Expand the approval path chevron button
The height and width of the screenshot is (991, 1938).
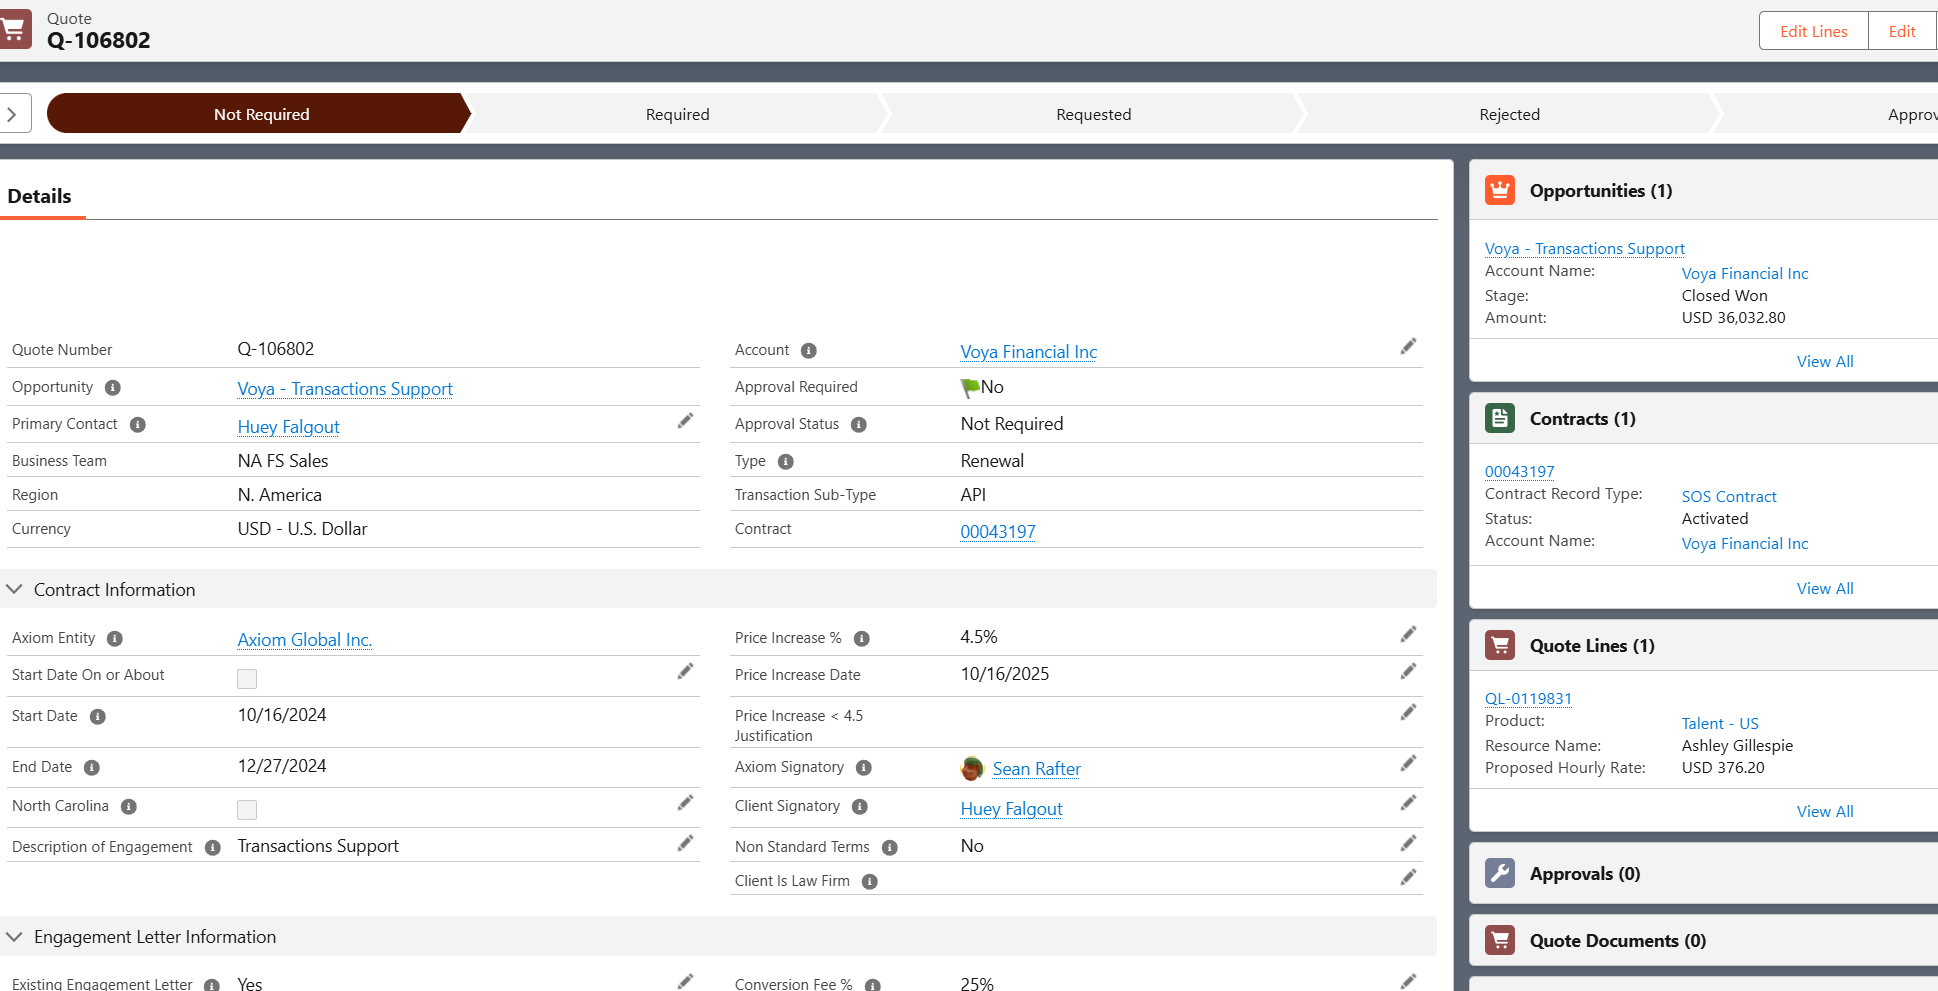[13, 114]
